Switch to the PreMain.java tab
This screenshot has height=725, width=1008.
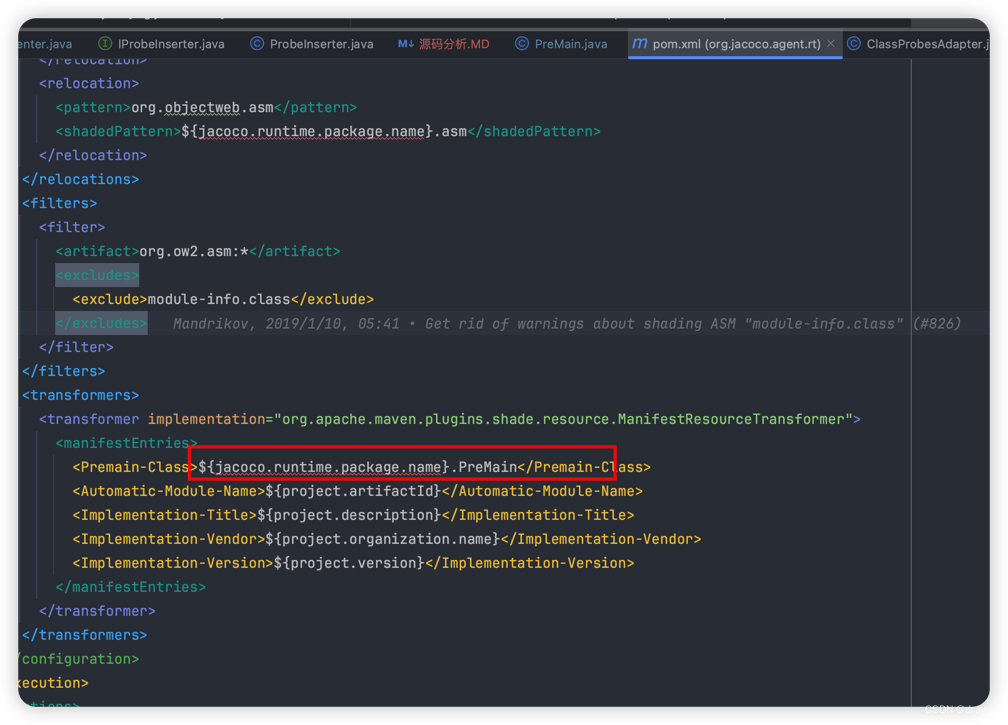562,44
